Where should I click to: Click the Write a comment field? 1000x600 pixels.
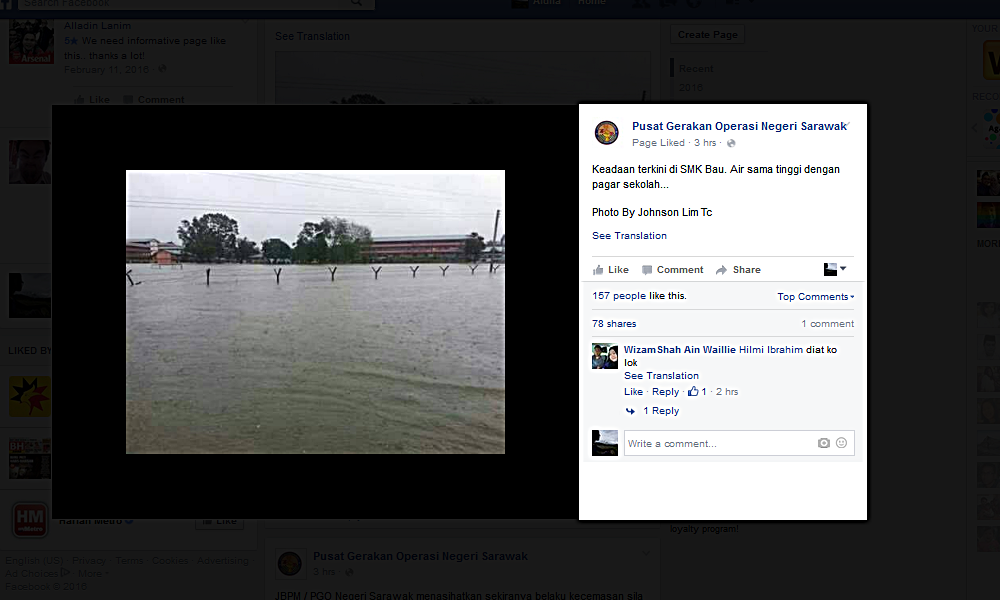(721, 443)
